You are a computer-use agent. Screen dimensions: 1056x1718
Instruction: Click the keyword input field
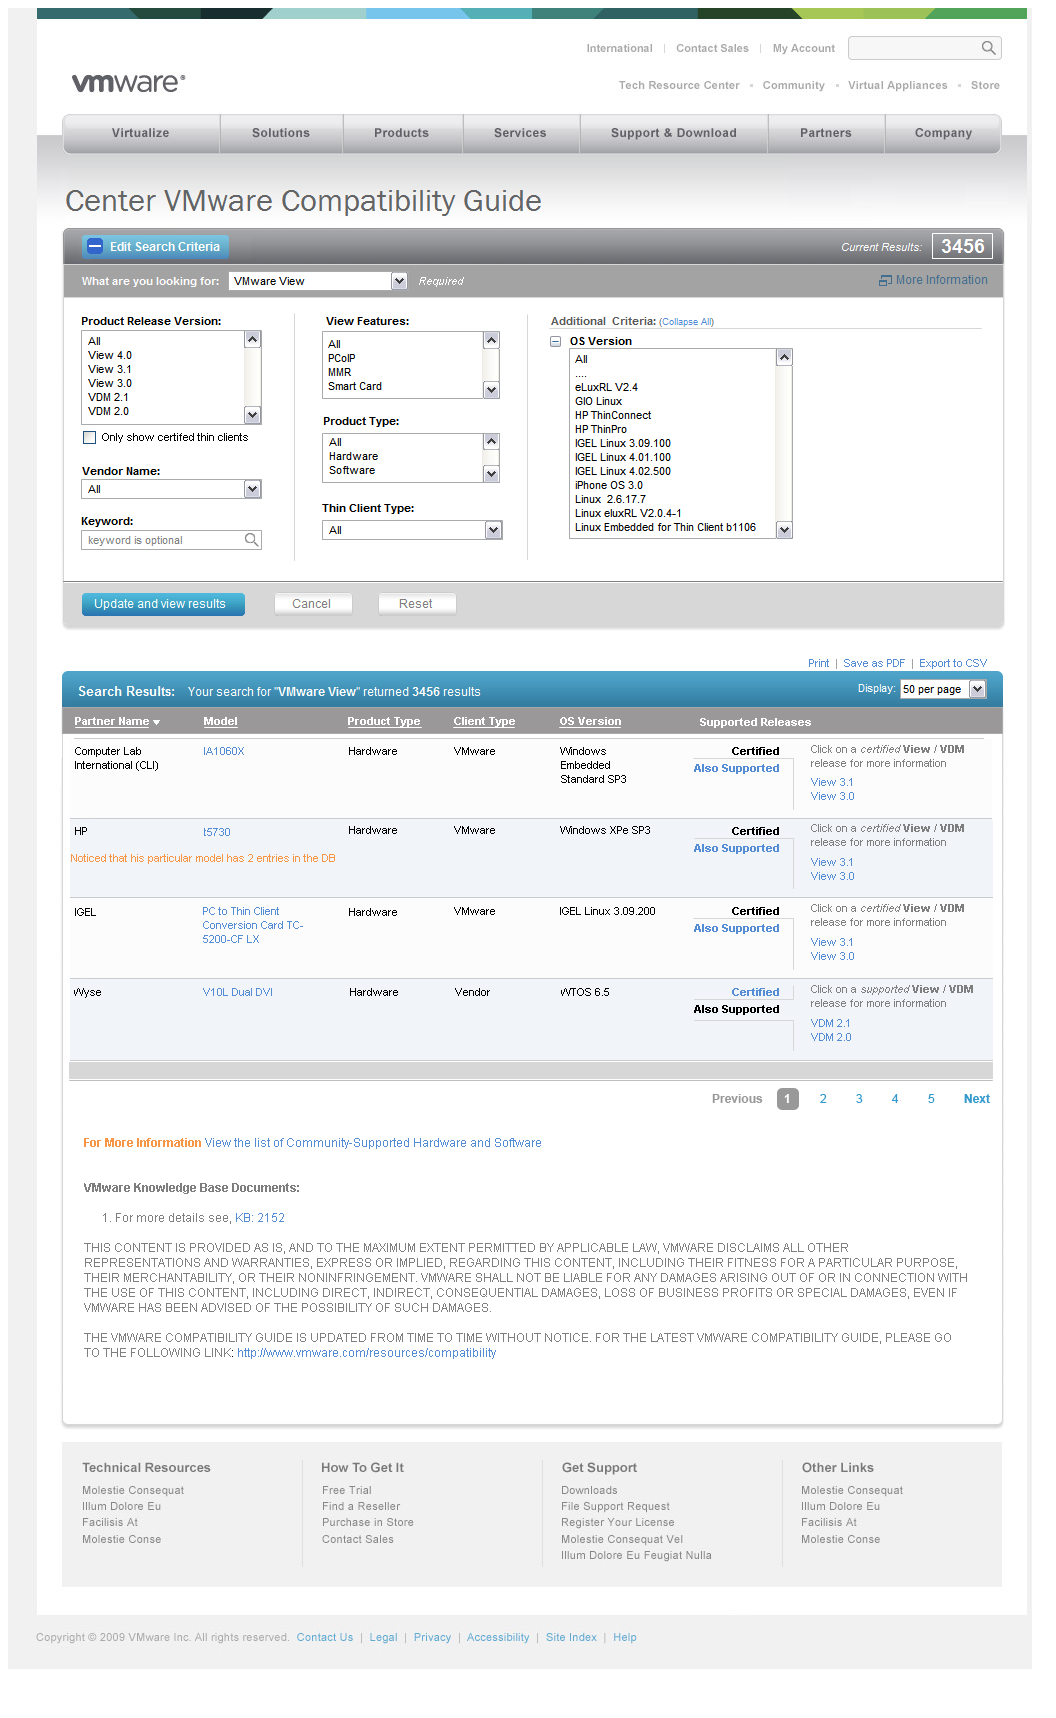(x=163, y=540)
